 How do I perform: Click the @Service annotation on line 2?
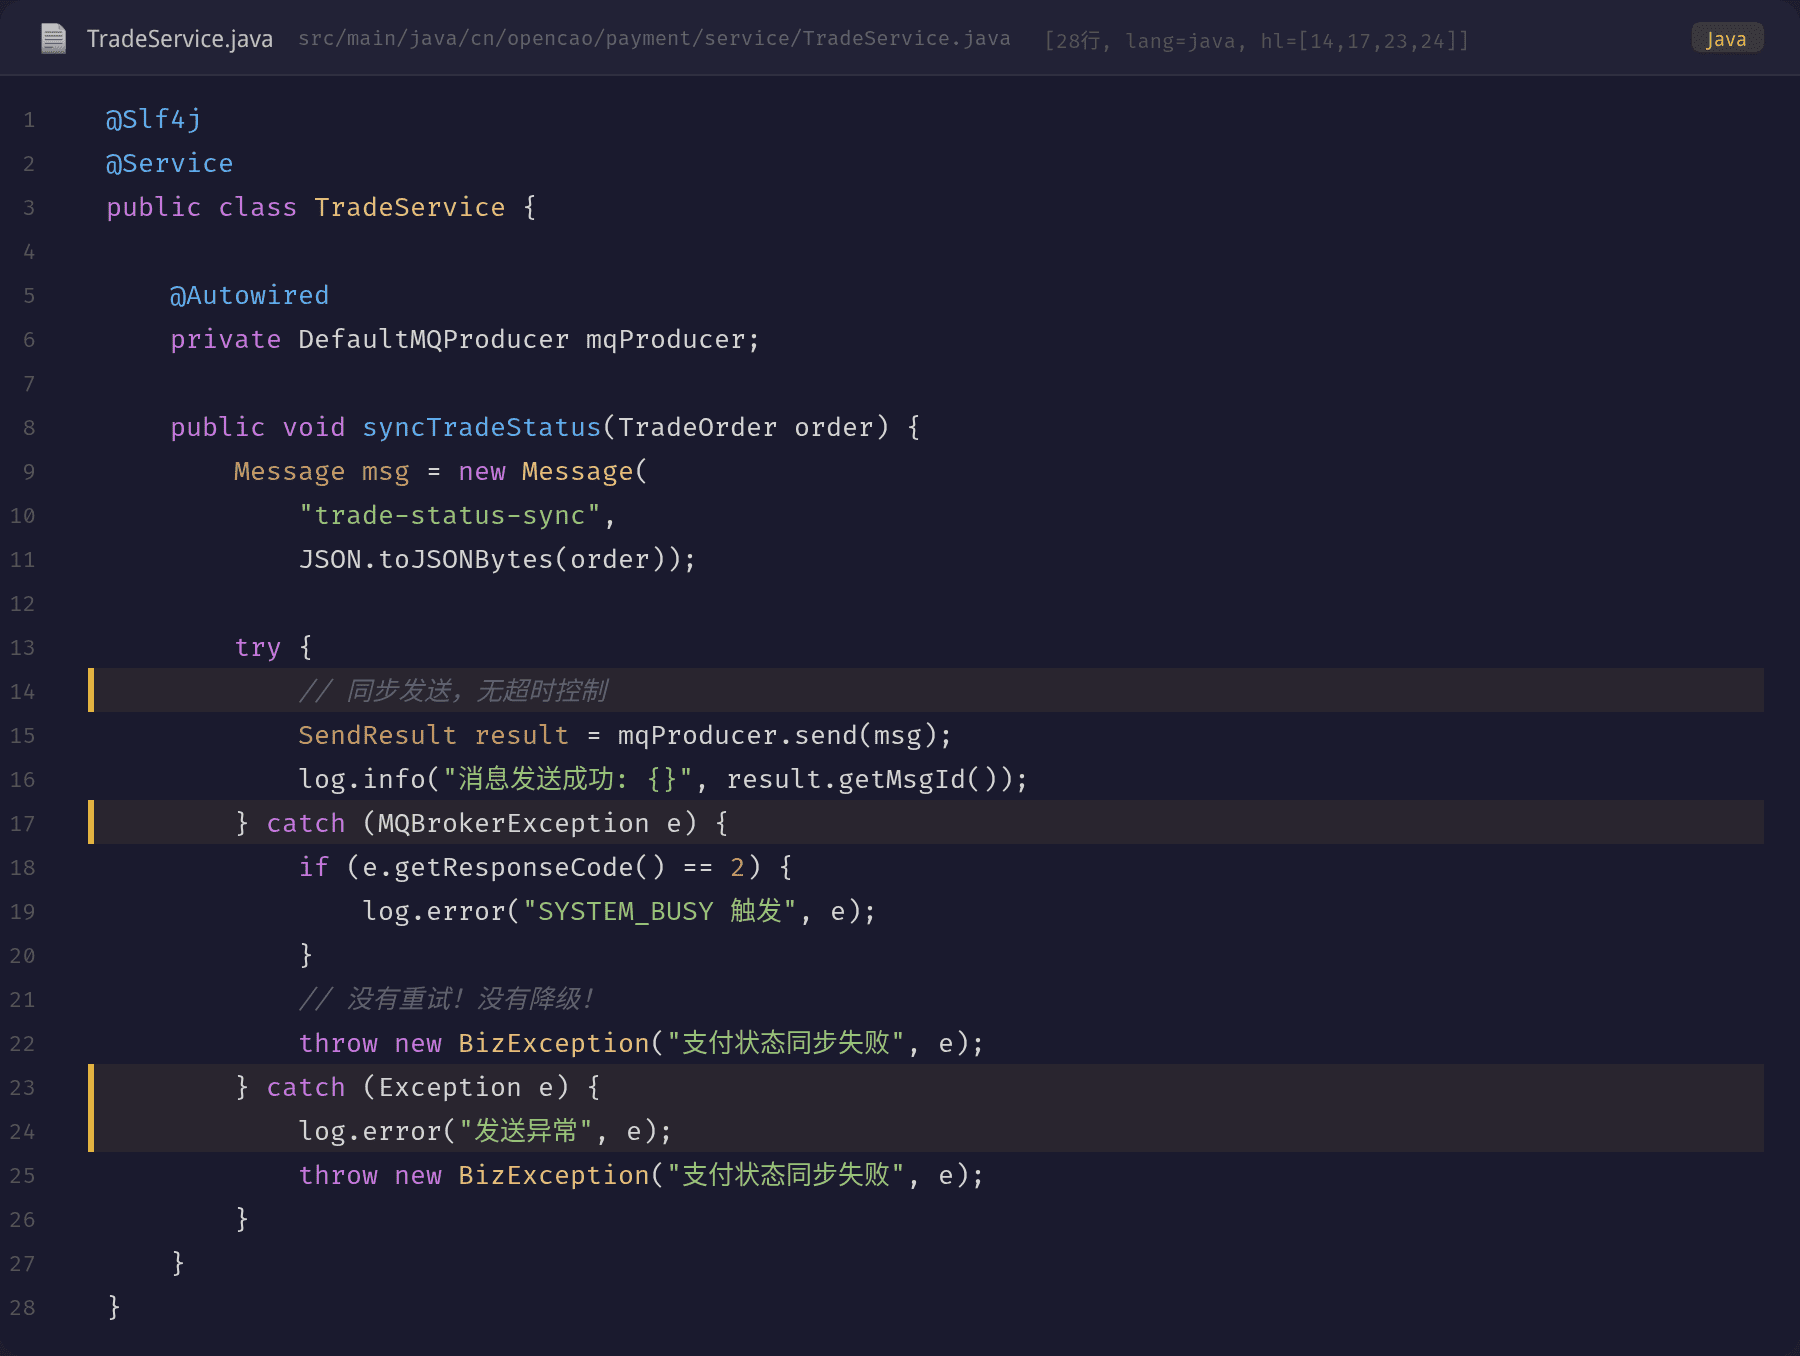point(170,164)
